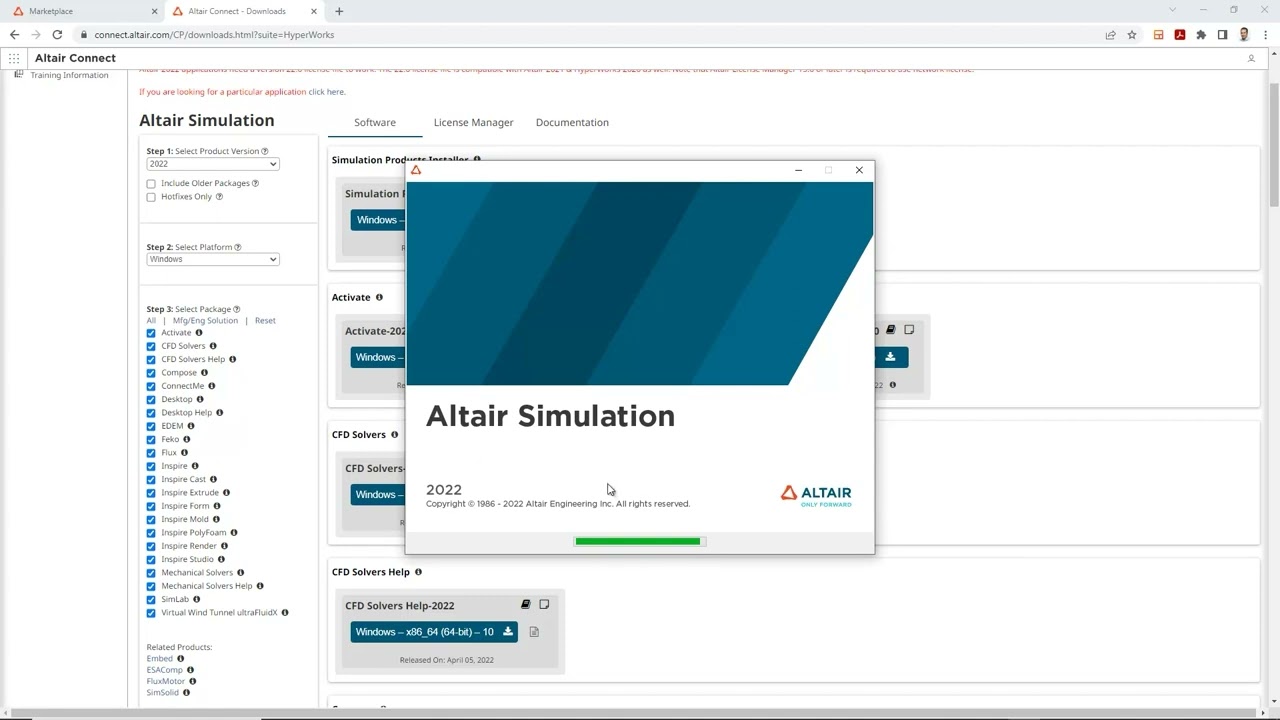
Task: Show info for the SimLab package
Action: click(x=196, y=599)
